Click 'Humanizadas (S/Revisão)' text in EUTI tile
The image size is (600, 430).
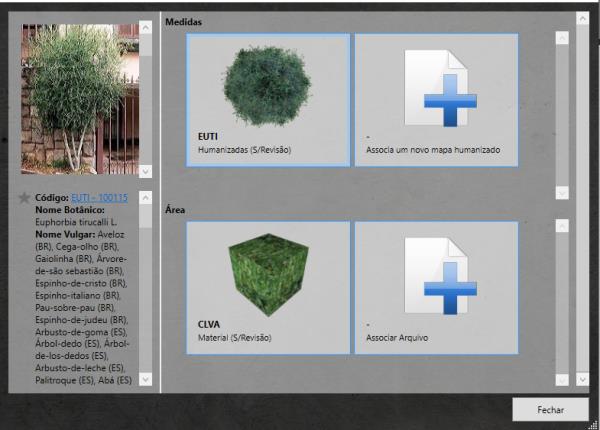(x=244, y=150)
